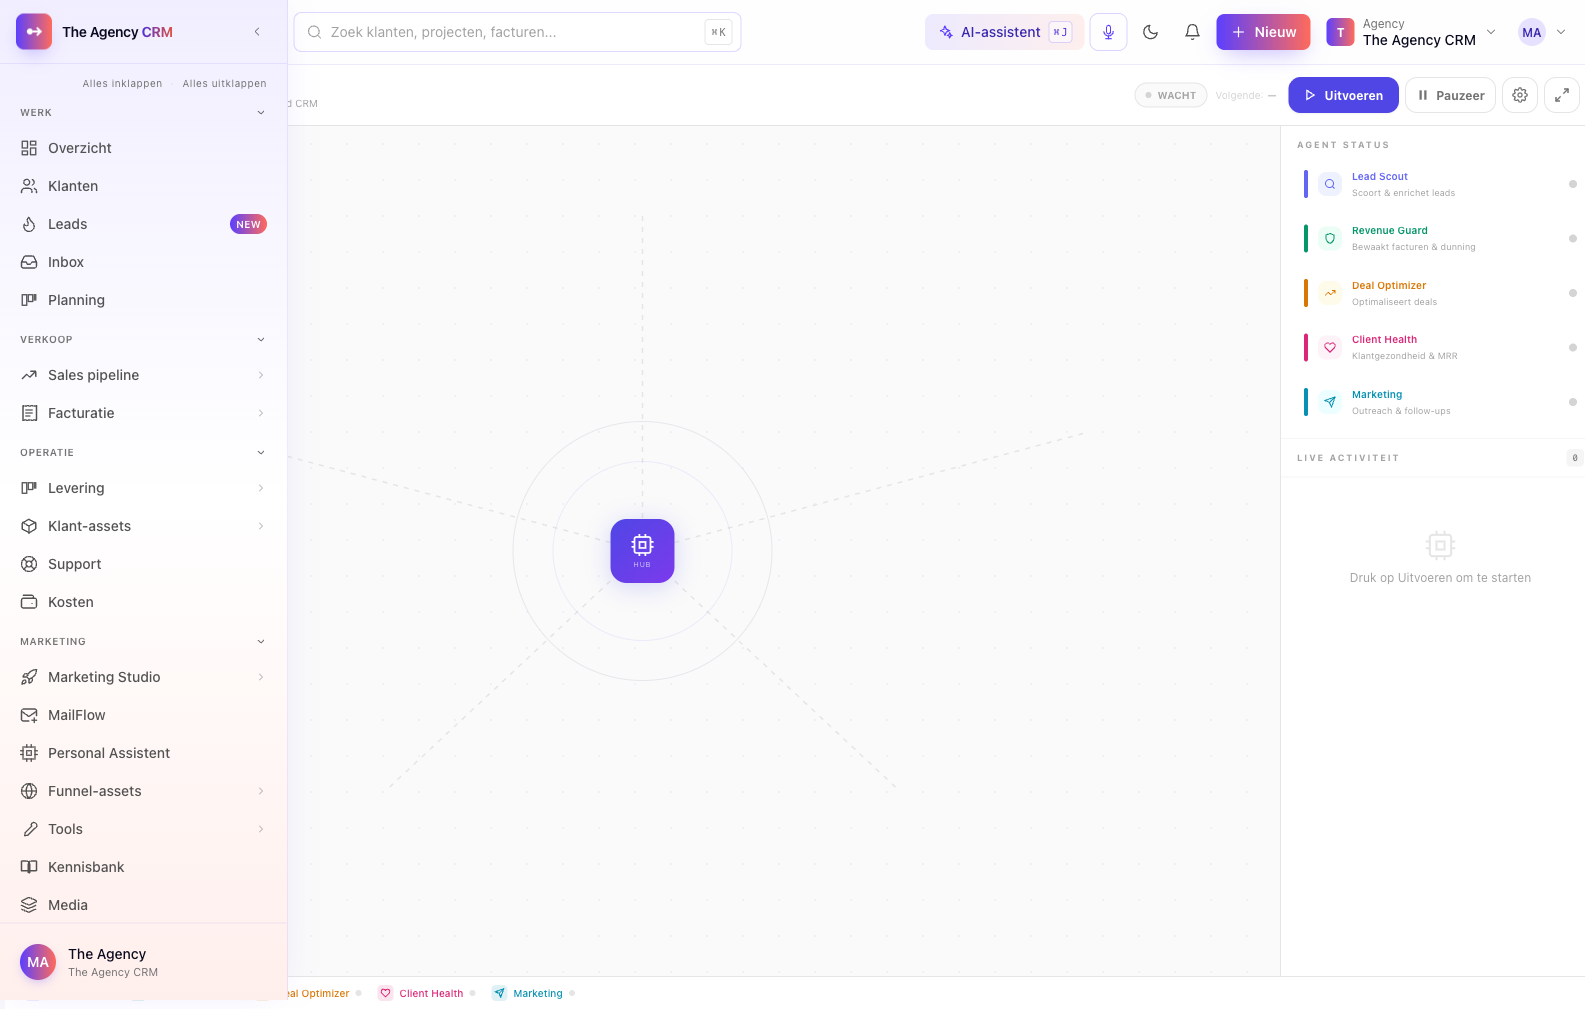The width and height of the screenshot is (1585, 1009).
Task: Activate microphone voice input
Action: click(x=1108, y=32)
